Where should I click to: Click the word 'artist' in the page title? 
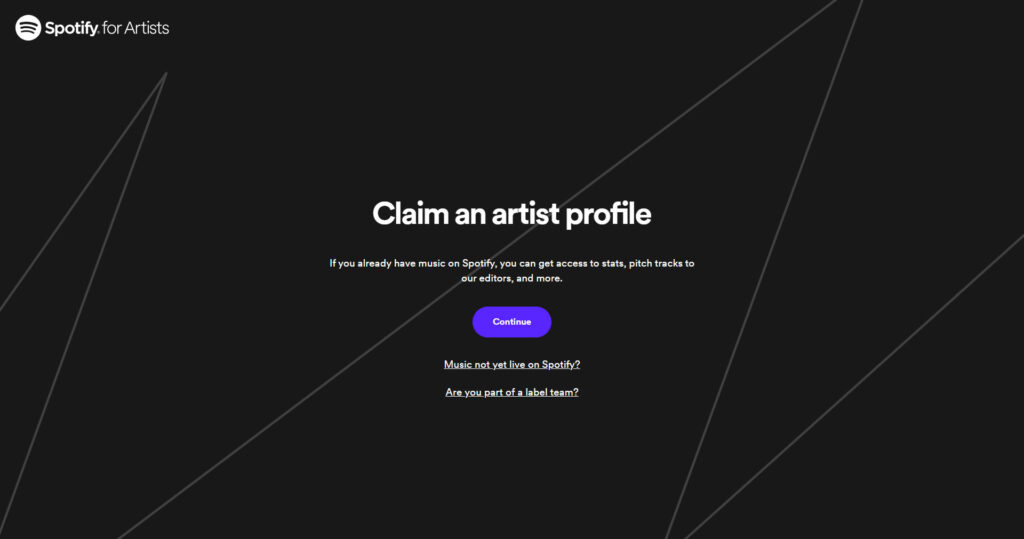[x=525, y=214]
